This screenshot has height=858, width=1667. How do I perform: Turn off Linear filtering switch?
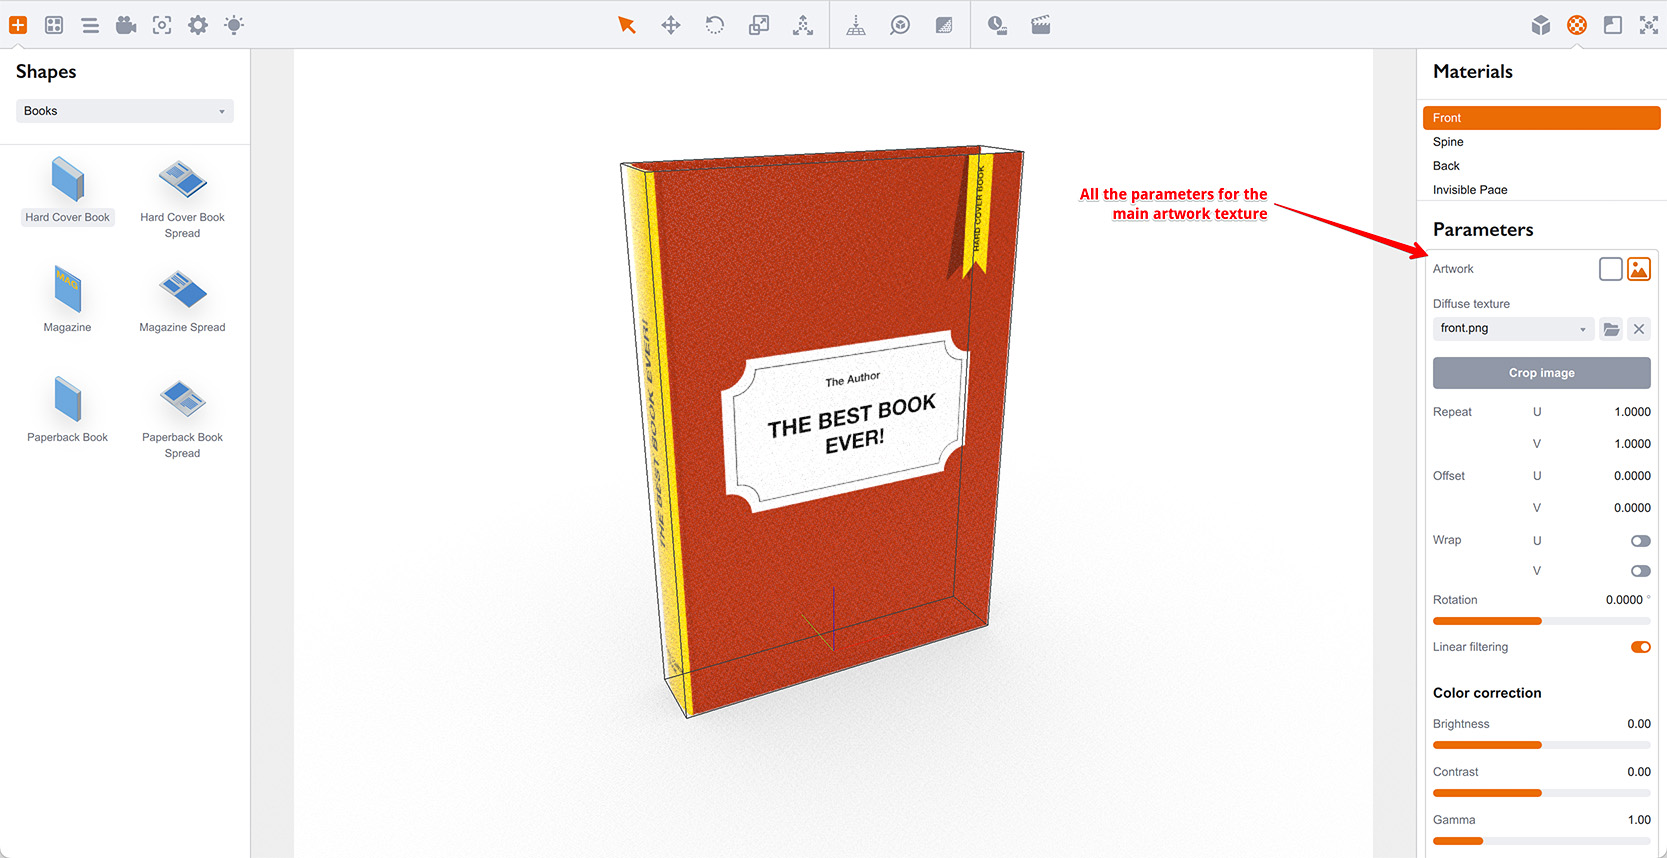coord(1640,647)
